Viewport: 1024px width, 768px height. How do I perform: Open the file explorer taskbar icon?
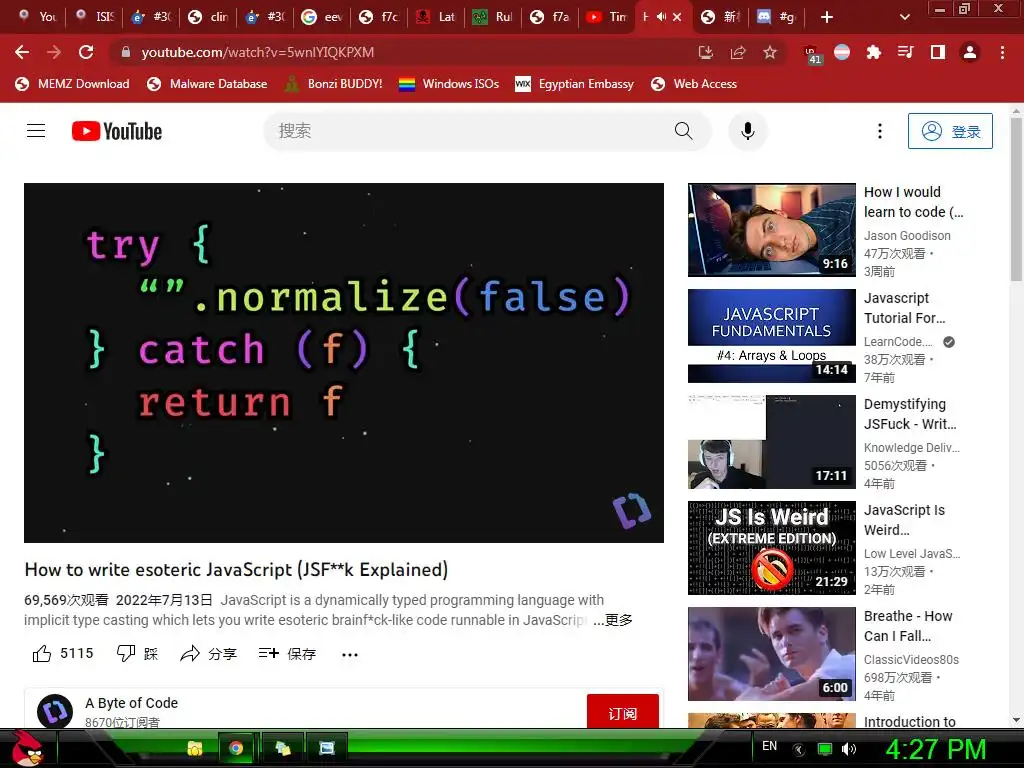pos(195,748)
